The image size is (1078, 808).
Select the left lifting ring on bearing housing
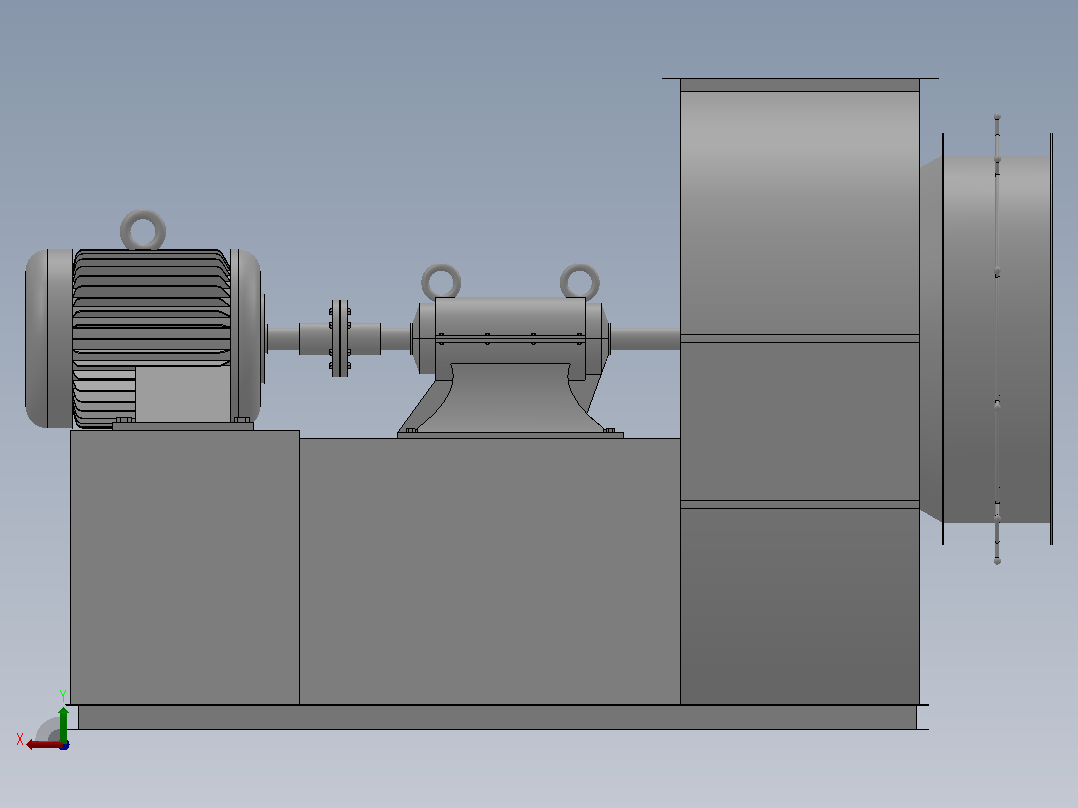coord(441,281)
